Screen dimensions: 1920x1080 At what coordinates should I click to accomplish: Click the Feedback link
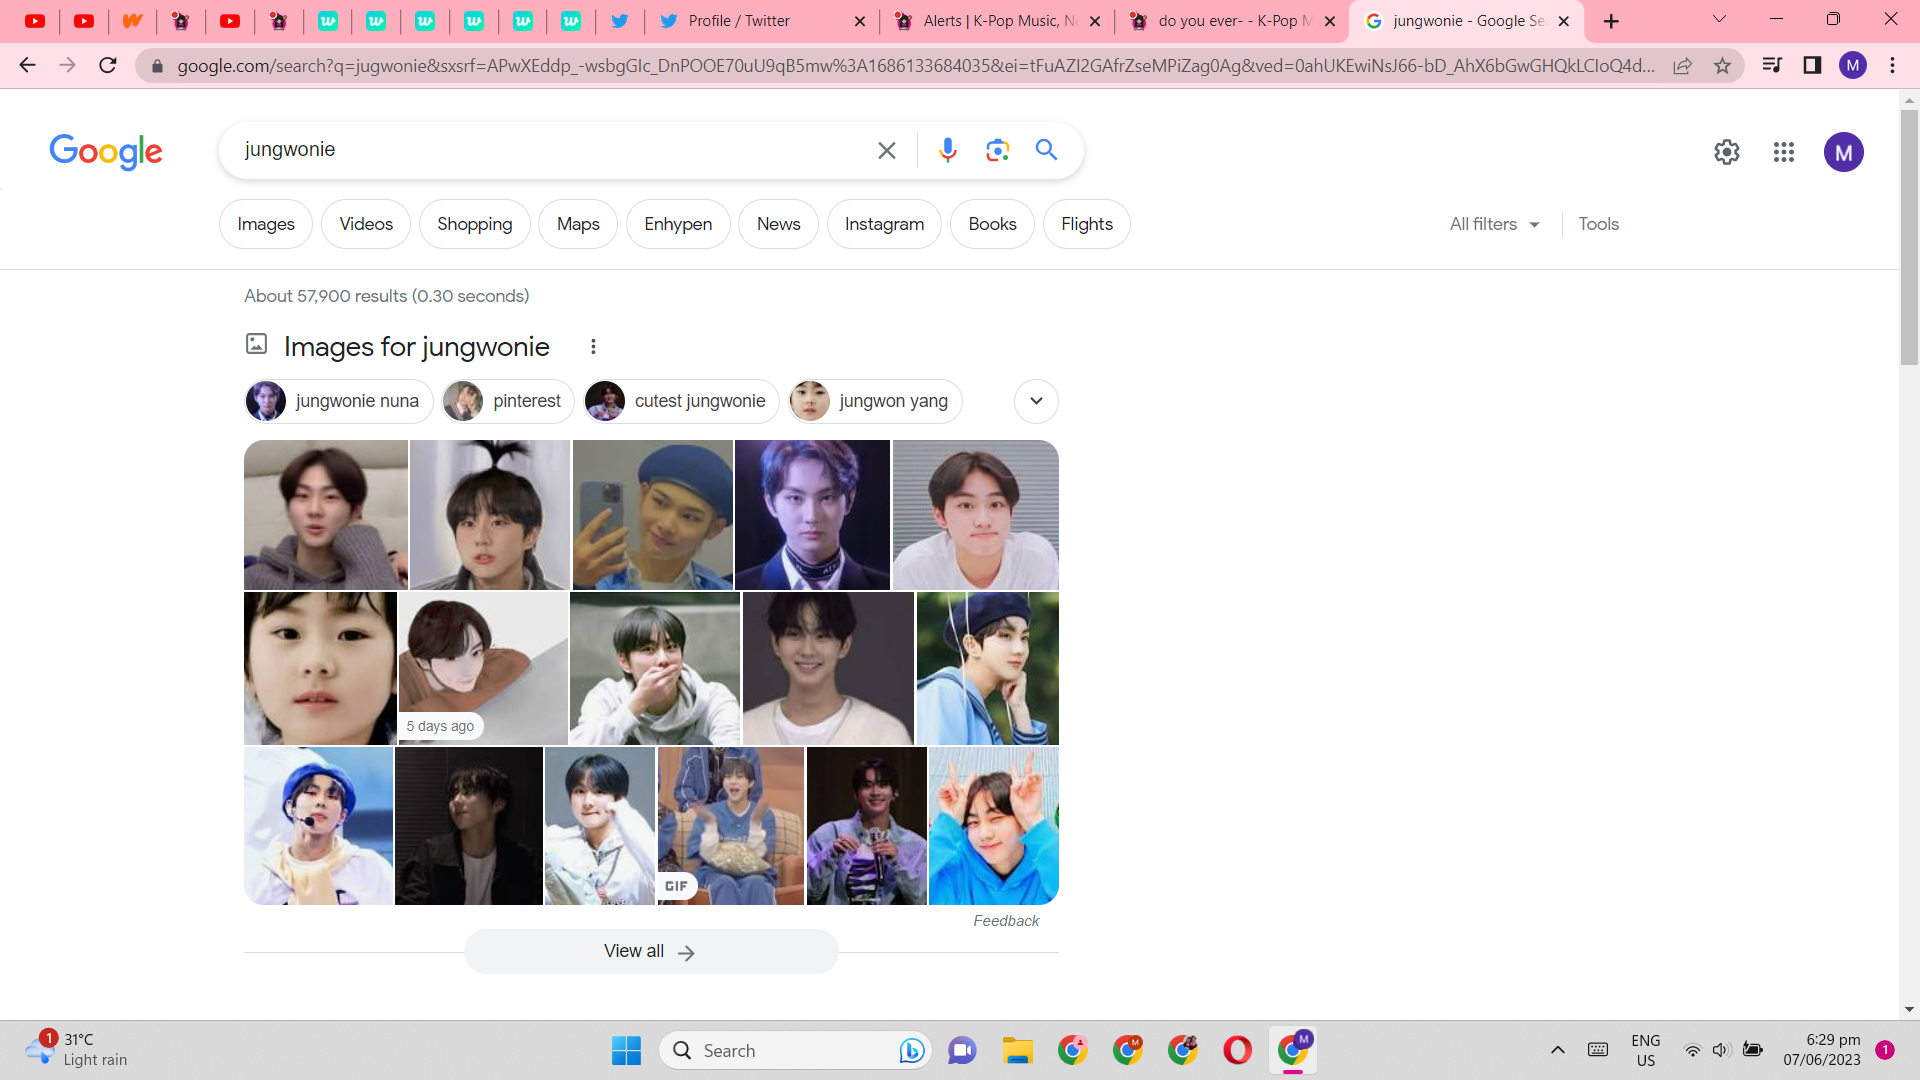1006,921
